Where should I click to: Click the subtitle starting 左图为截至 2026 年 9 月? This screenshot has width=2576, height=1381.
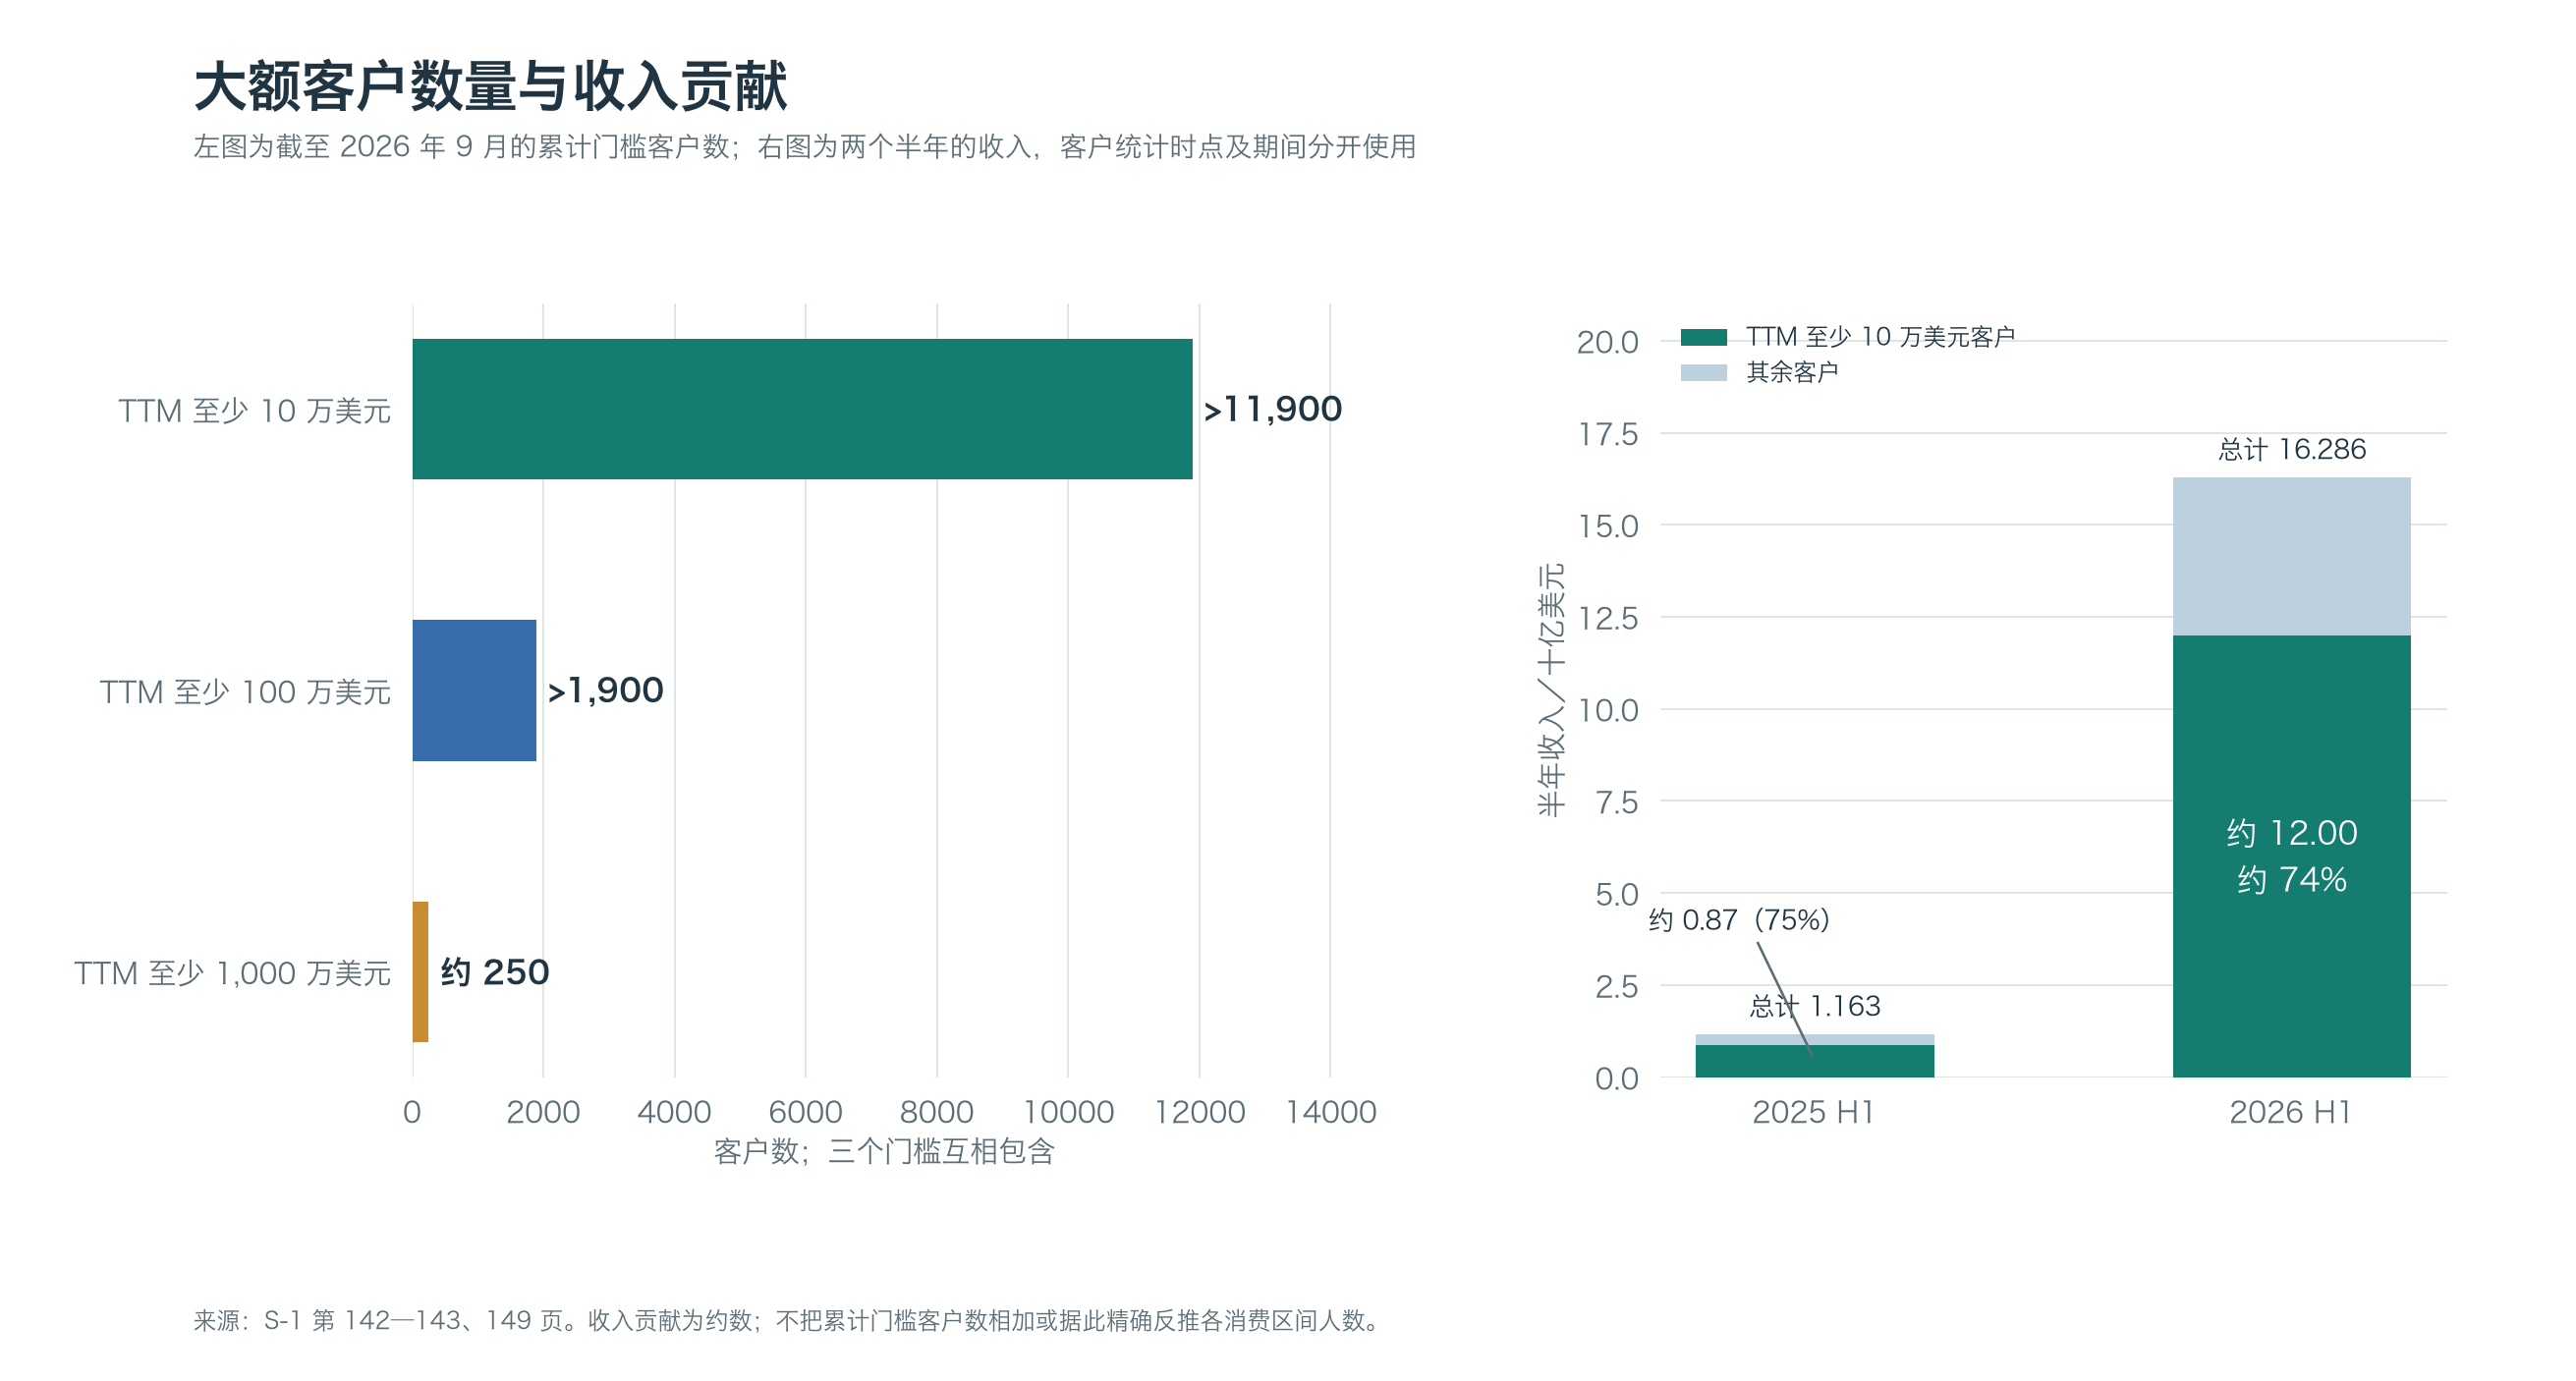(804, 147)
